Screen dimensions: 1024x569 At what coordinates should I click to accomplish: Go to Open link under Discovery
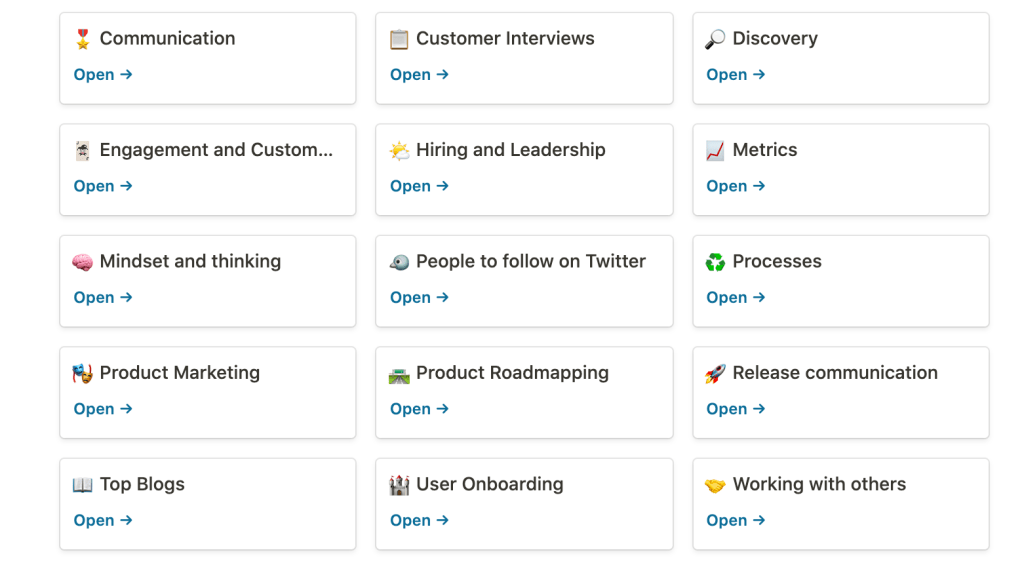(735, 75)
